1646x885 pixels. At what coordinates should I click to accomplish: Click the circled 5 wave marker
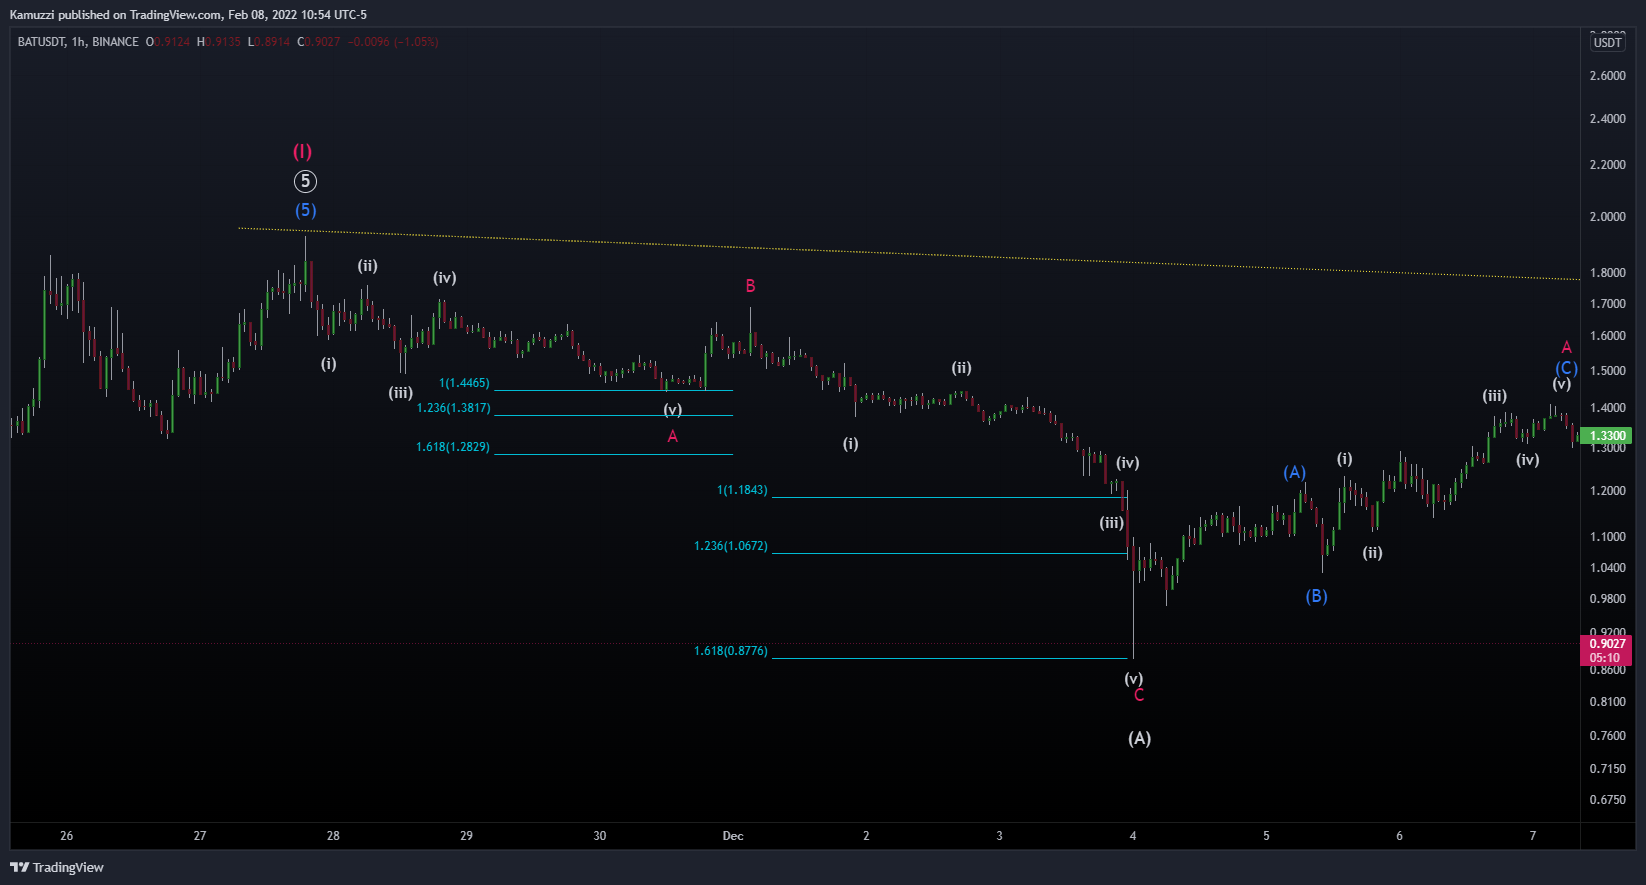305,181
